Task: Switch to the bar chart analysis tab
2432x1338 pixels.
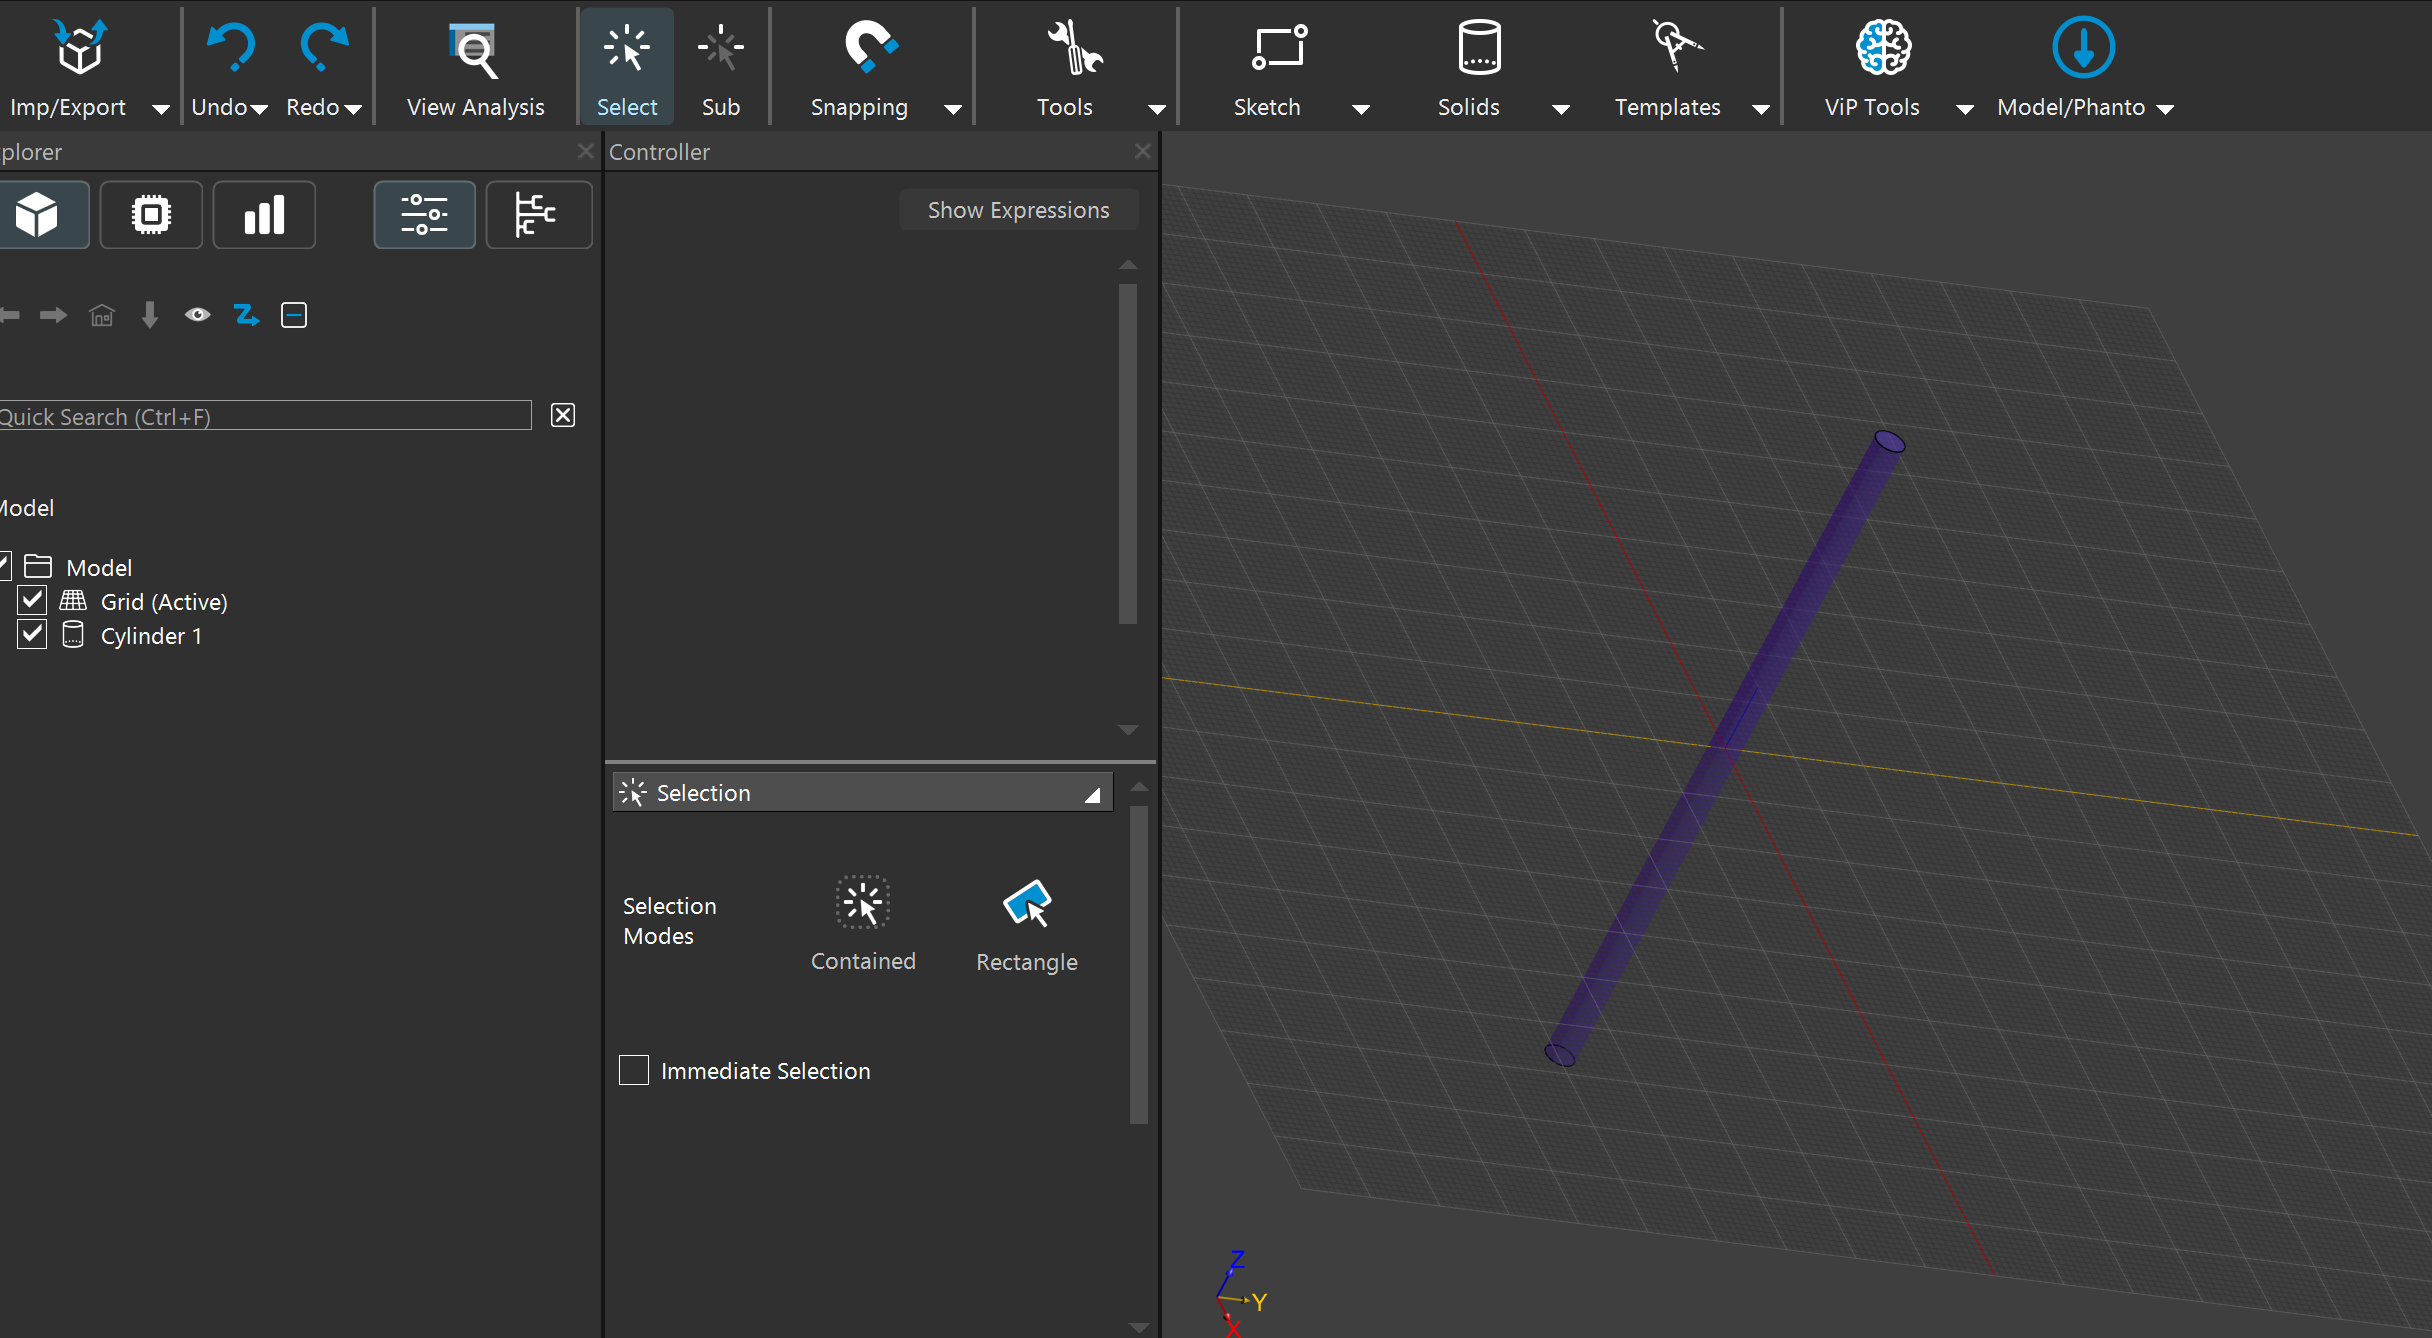Action: [x=264, y=215]
